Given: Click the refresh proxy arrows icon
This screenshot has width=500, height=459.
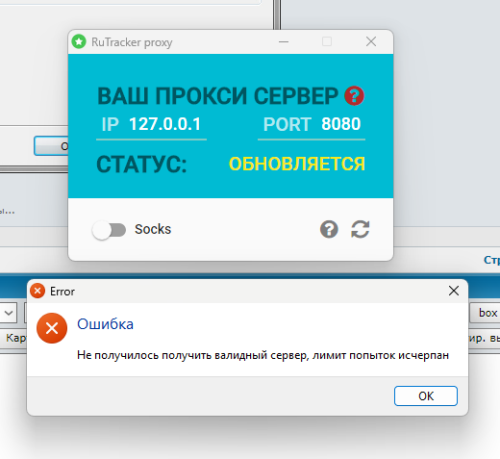Looking at the screenshot, I should pyautogui.click(x=360, y=229).
